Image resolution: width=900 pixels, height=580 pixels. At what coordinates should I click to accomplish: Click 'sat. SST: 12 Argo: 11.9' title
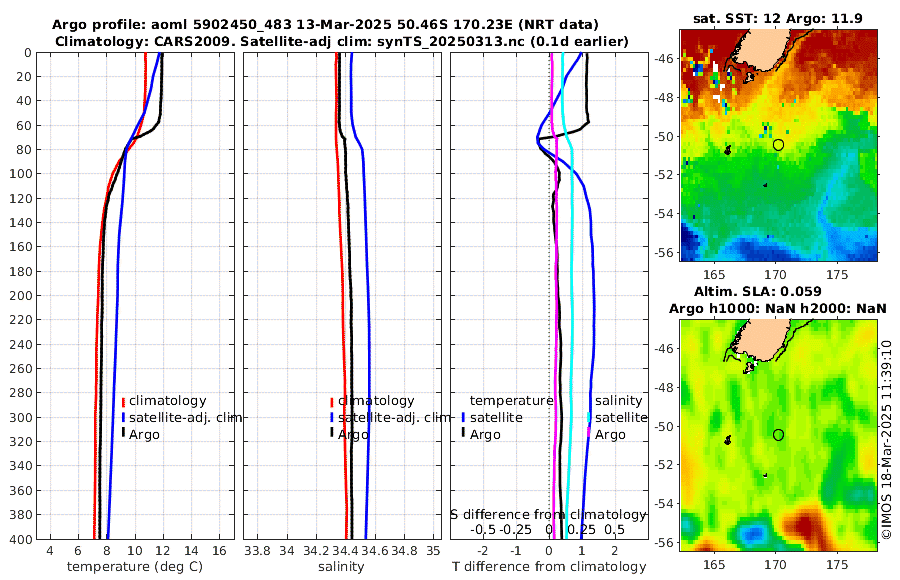tap(778, 18)
